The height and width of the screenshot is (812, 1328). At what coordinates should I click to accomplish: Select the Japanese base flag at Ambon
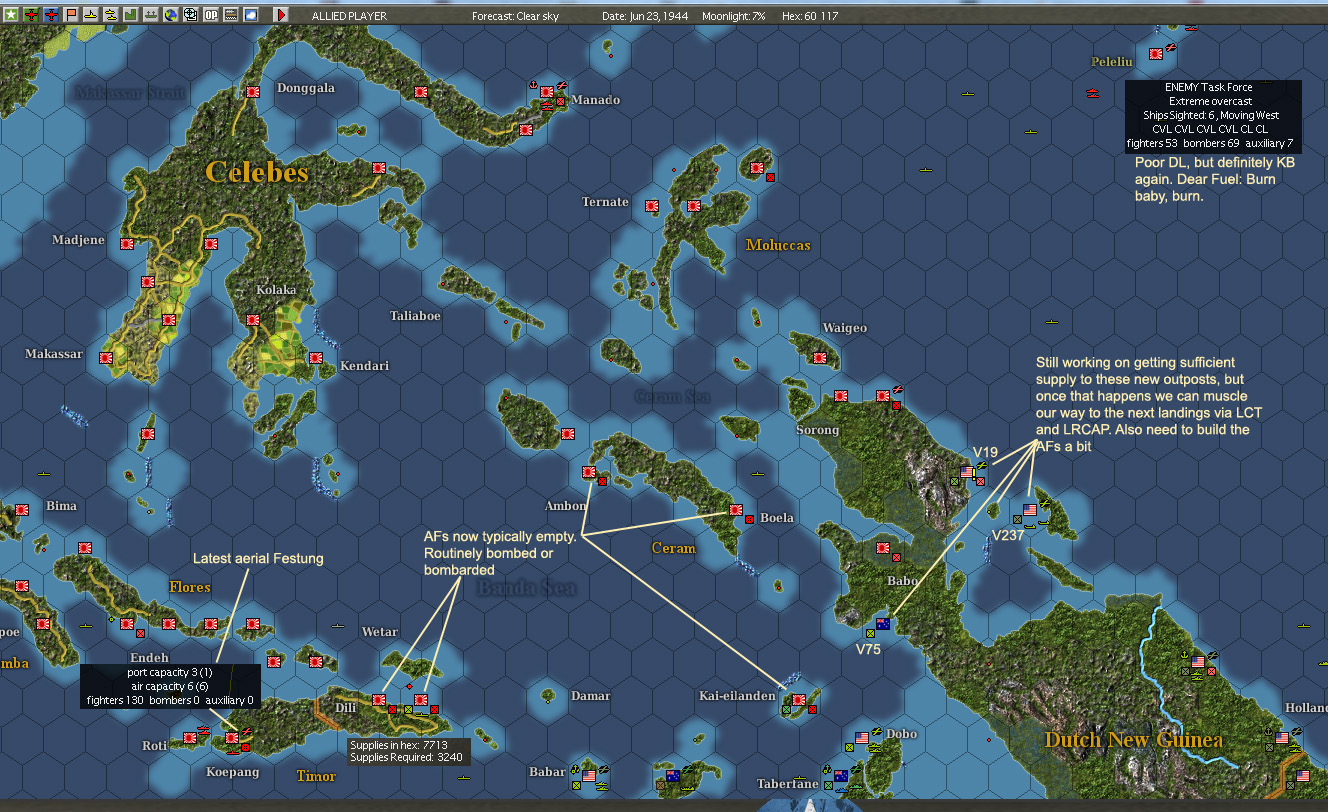[x=589, y=473]
